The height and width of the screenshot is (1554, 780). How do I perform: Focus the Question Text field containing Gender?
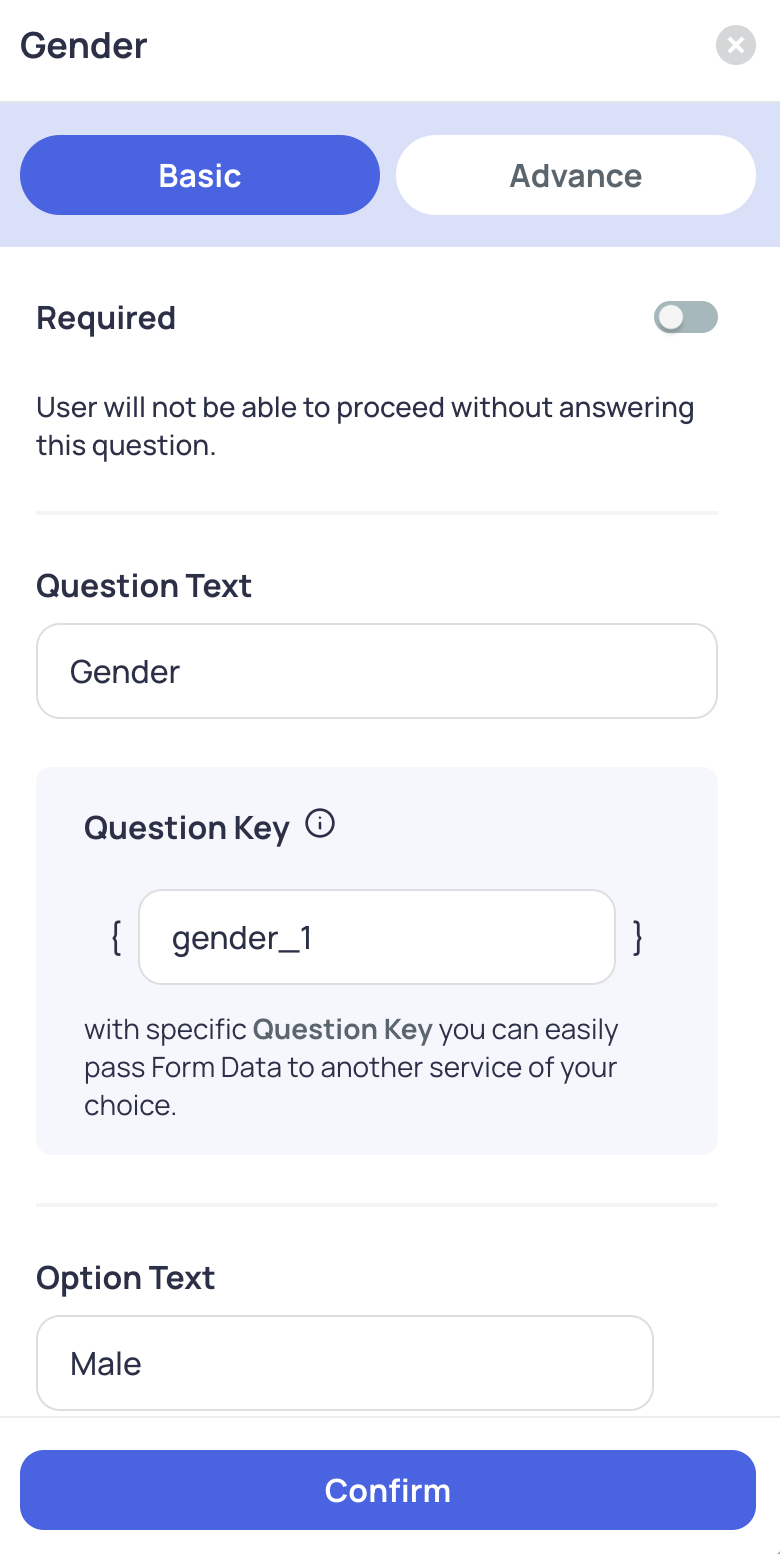377,671
